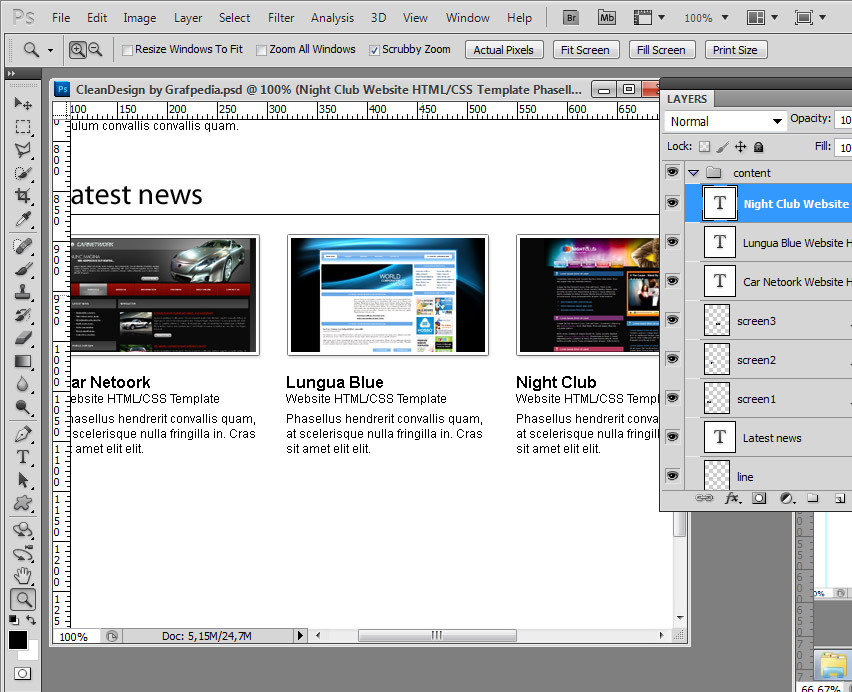The width and height of the screenshot is (852, 692).
Task: Select the Spot Healing Brush tool
Action: pos(23,246)
